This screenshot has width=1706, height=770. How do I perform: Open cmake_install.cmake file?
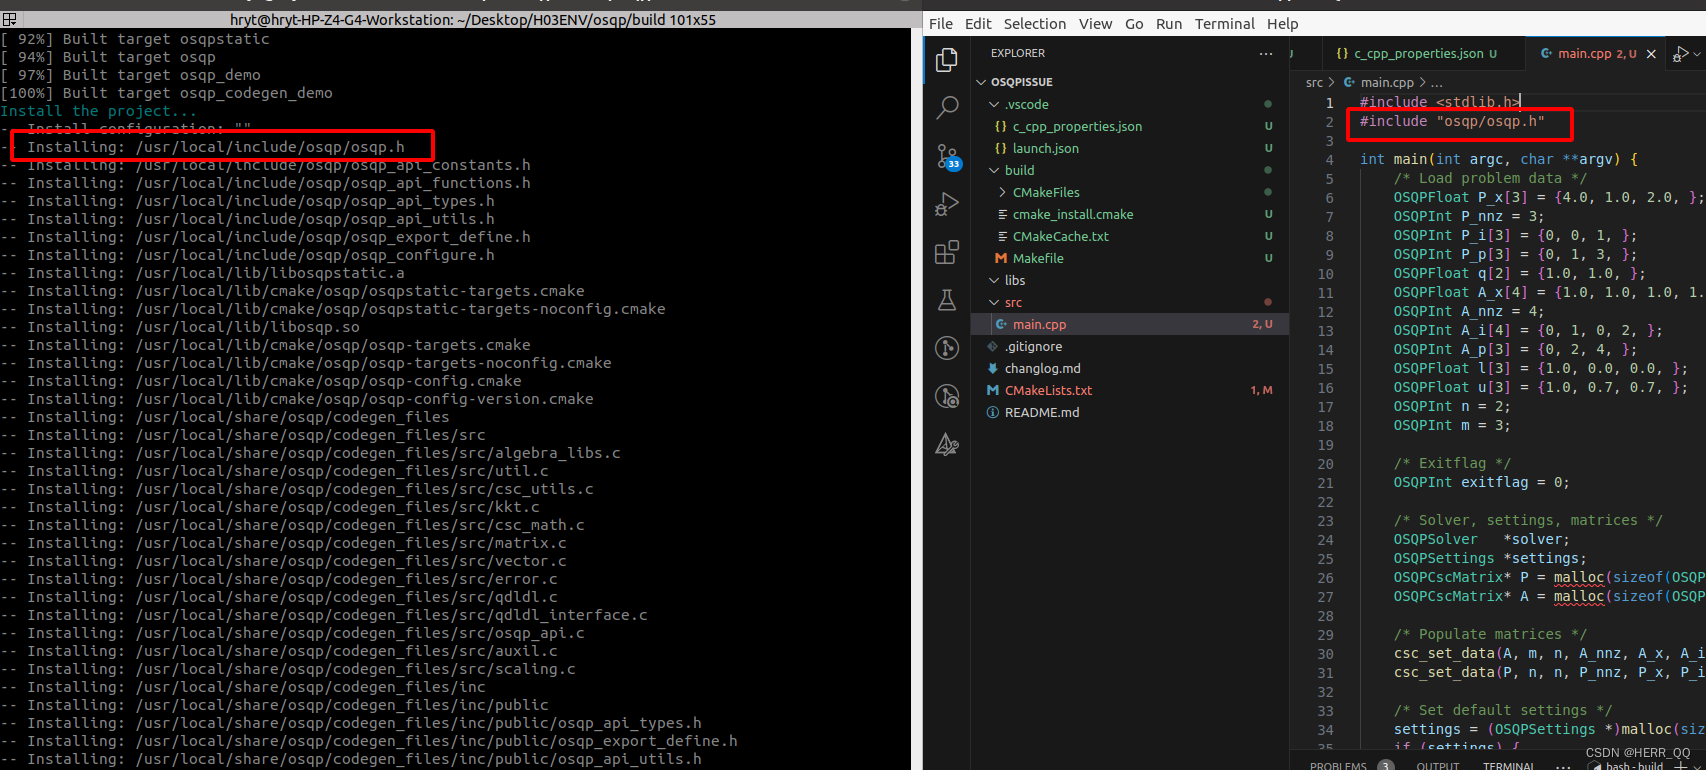(1130, 214)
